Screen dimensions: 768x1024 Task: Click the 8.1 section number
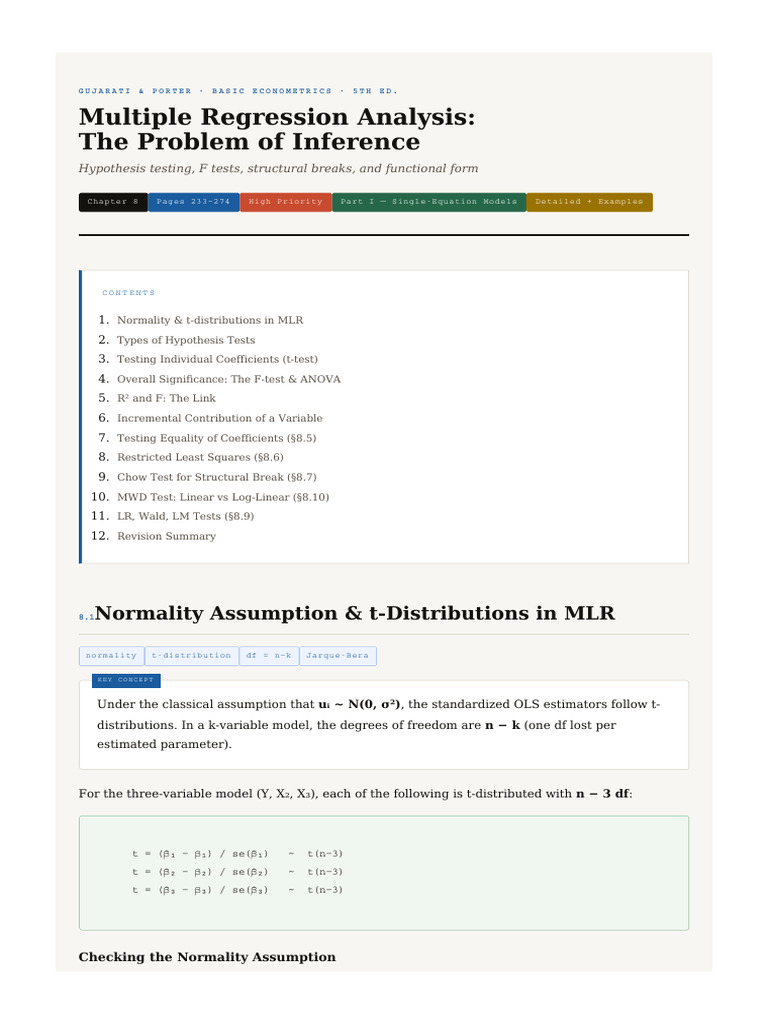point(86,617)
